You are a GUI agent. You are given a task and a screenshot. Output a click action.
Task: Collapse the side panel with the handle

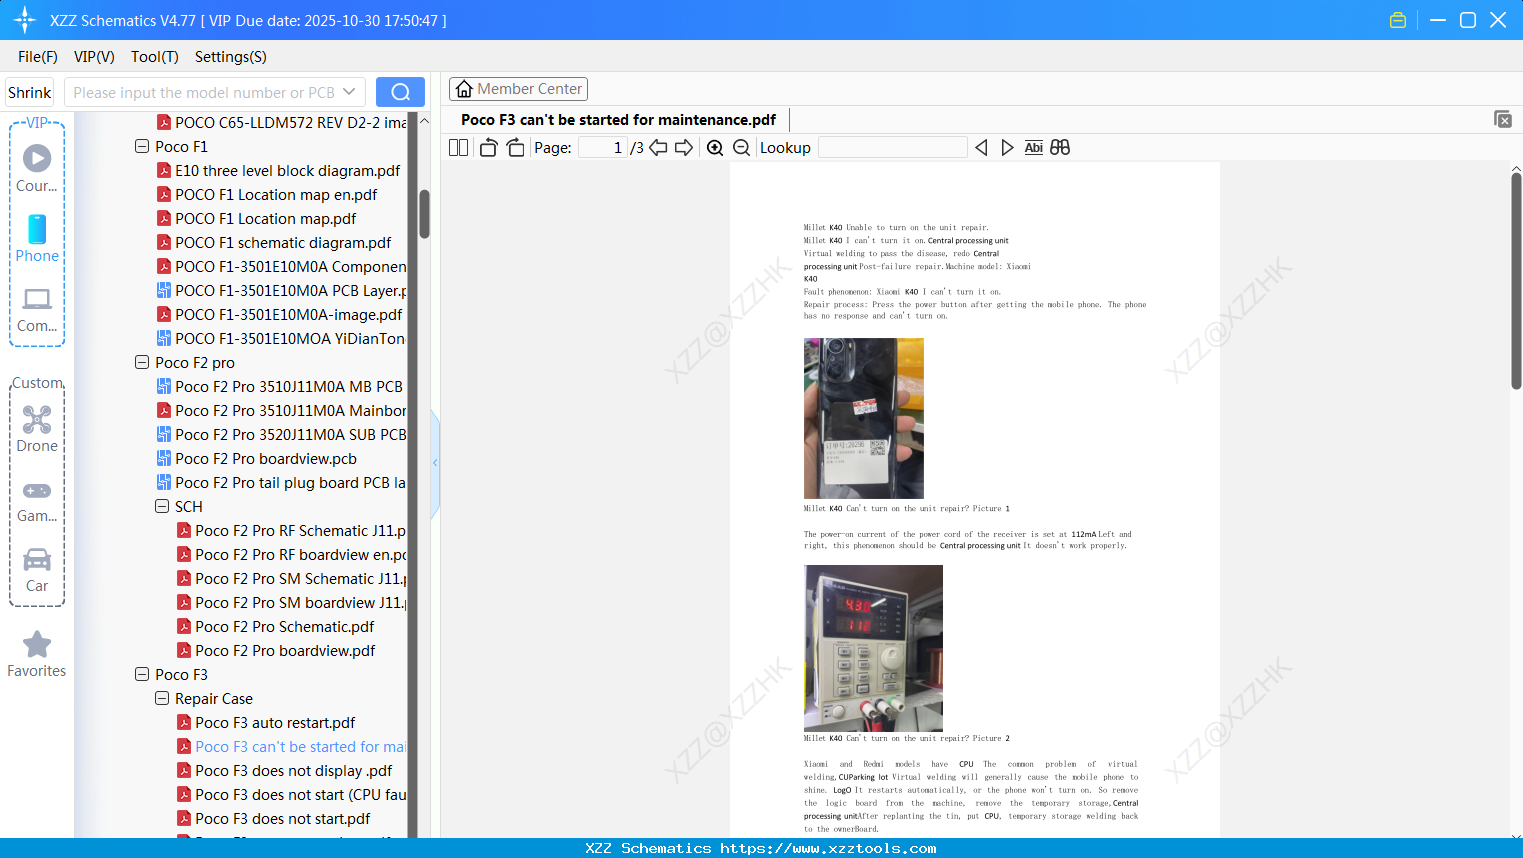(435, 463)
